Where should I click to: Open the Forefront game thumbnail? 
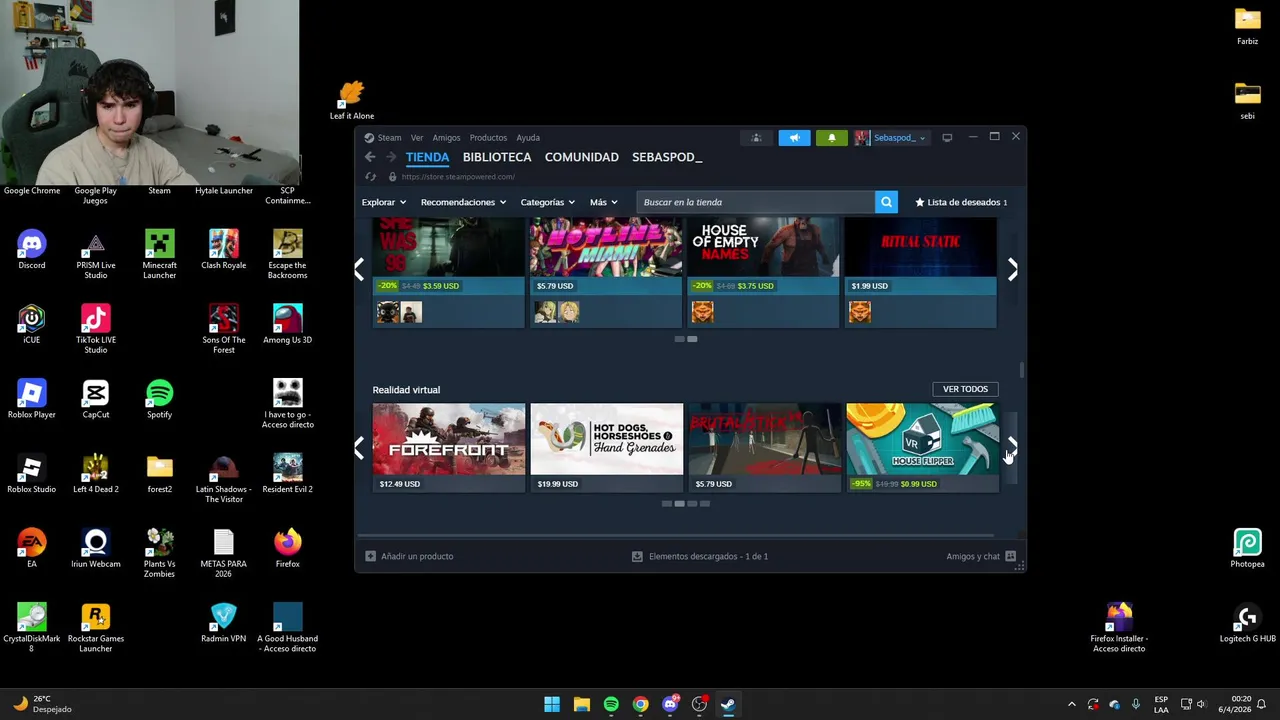click(x=449, y=439)
